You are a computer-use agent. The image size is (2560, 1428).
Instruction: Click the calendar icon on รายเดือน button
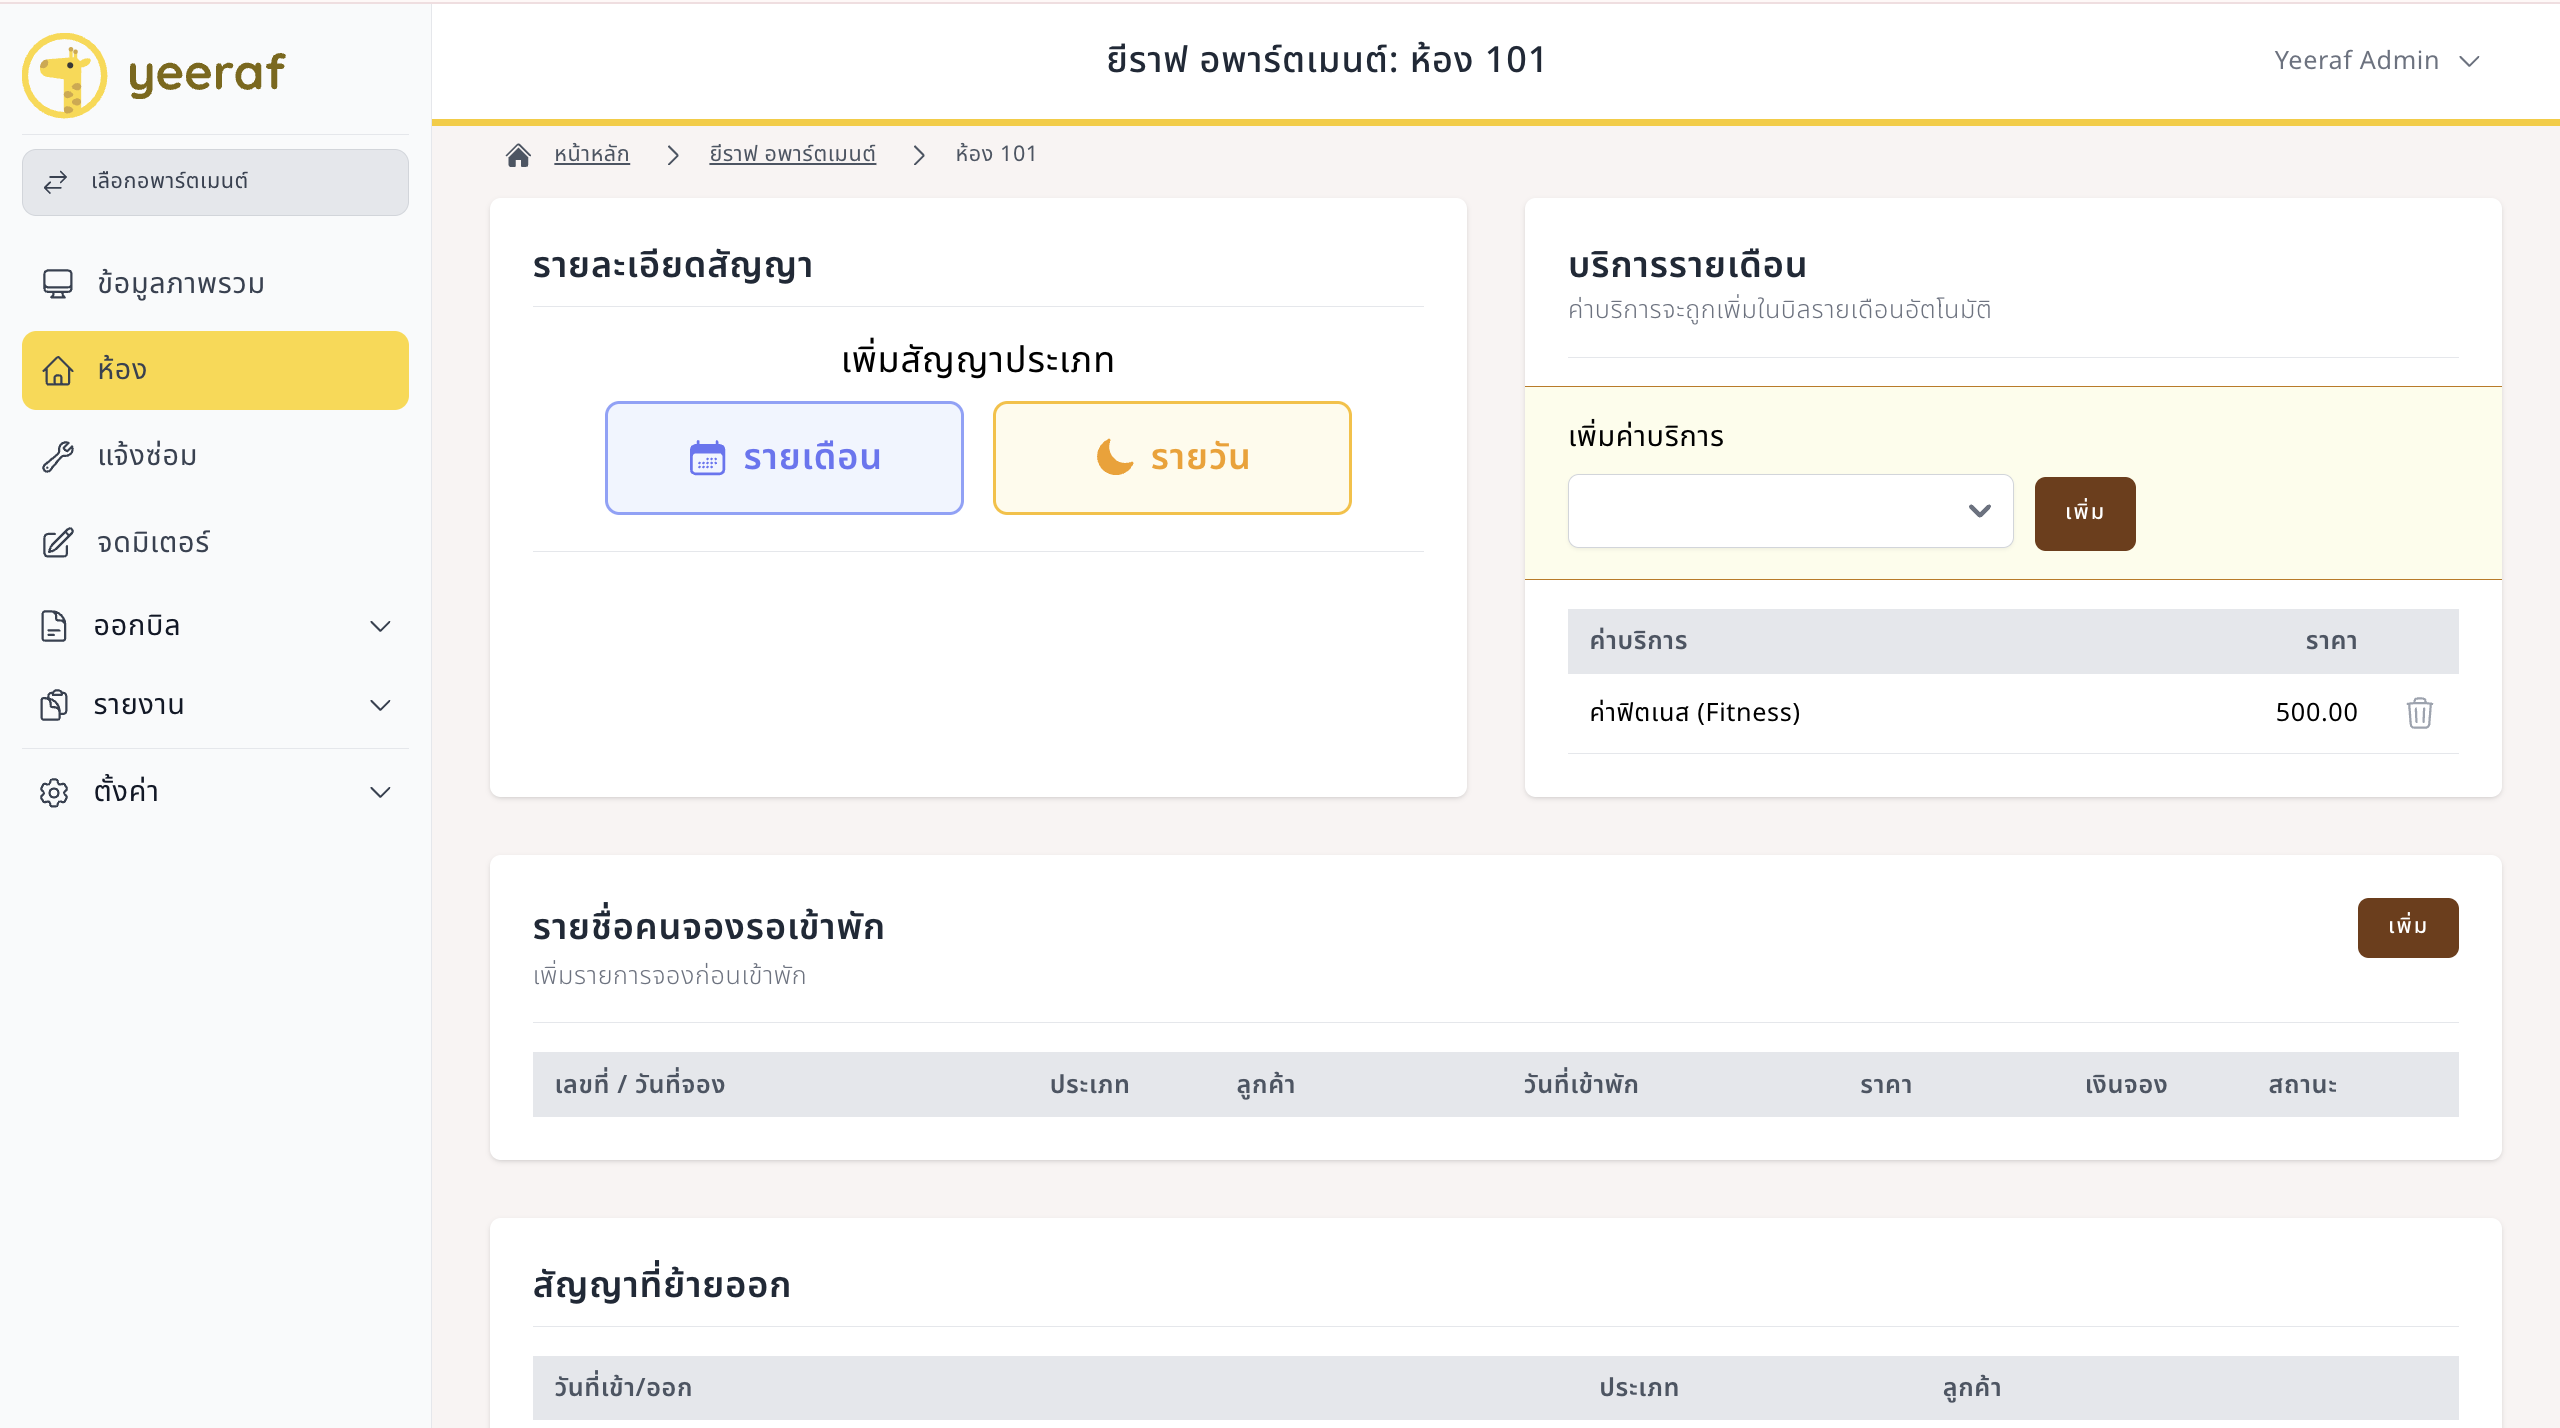[707, 458]
